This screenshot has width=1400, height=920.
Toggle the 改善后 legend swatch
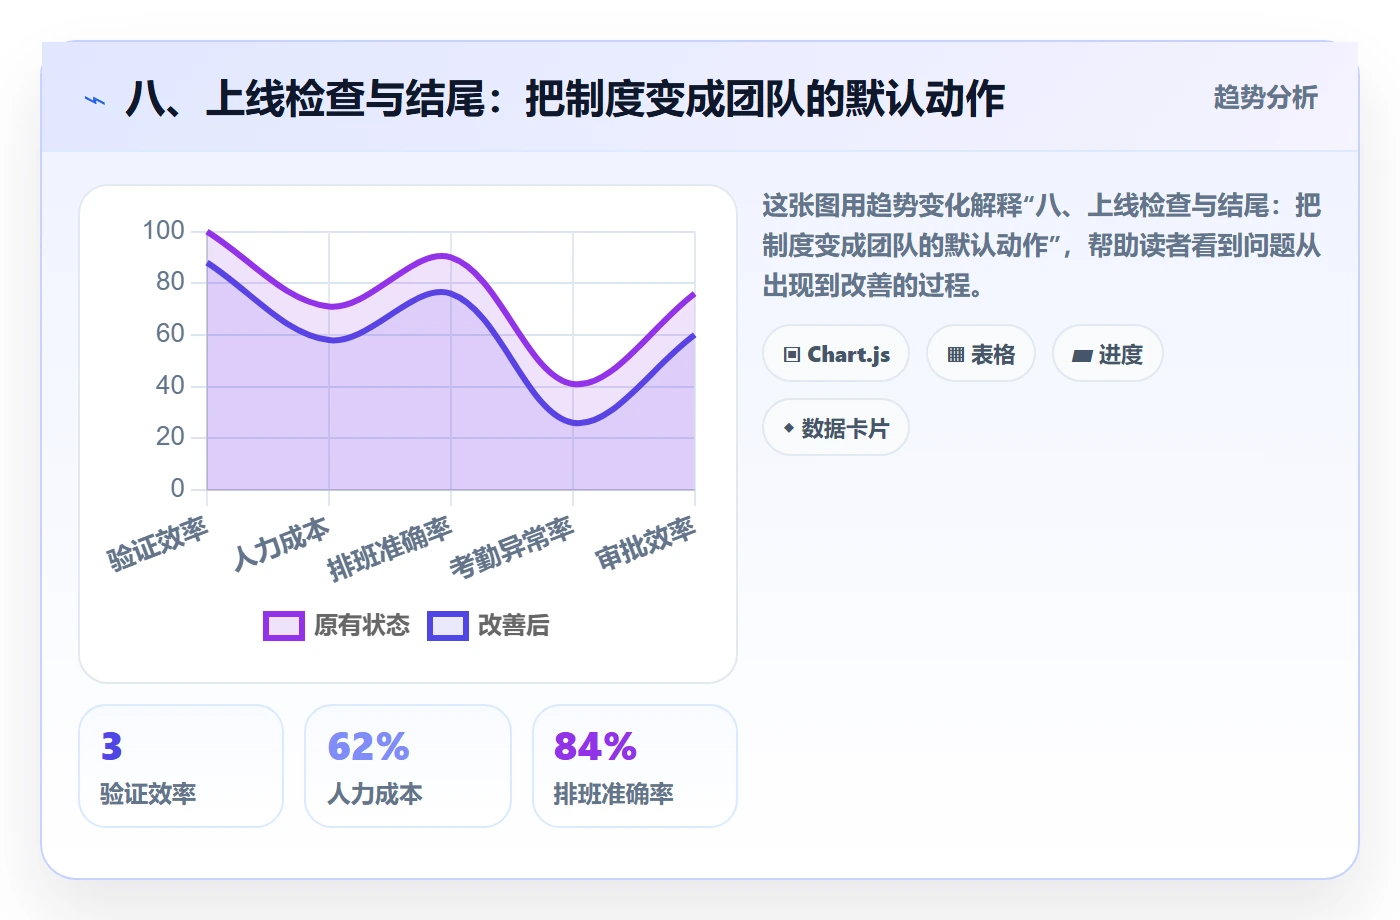[448, 626]
